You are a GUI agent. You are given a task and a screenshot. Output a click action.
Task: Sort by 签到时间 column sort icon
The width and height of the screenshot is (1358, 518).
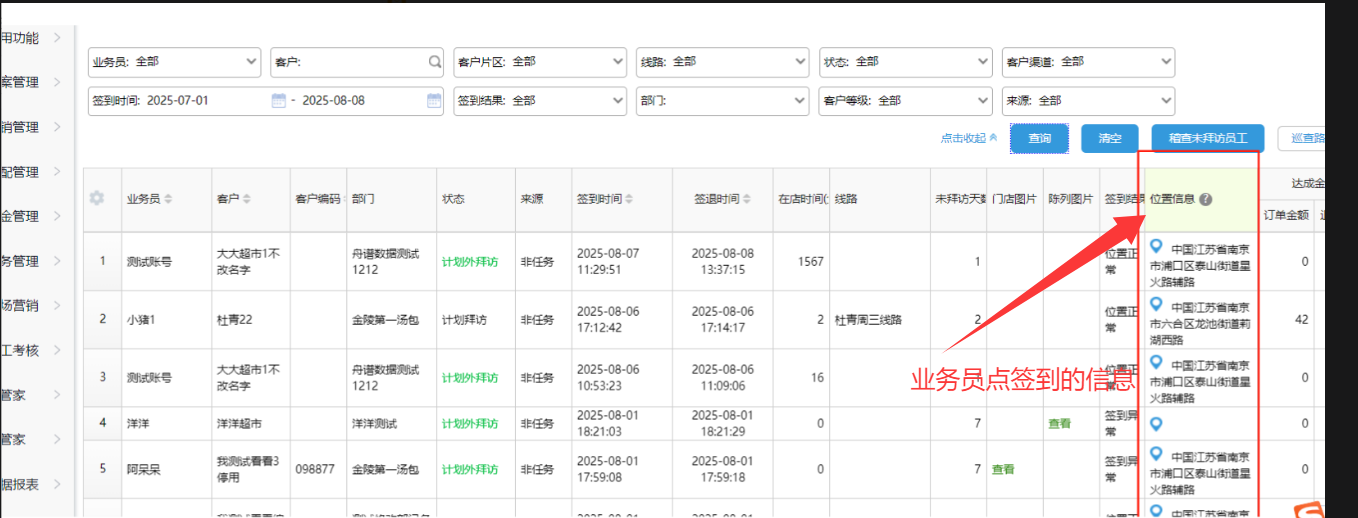click(x=629, y=199)
